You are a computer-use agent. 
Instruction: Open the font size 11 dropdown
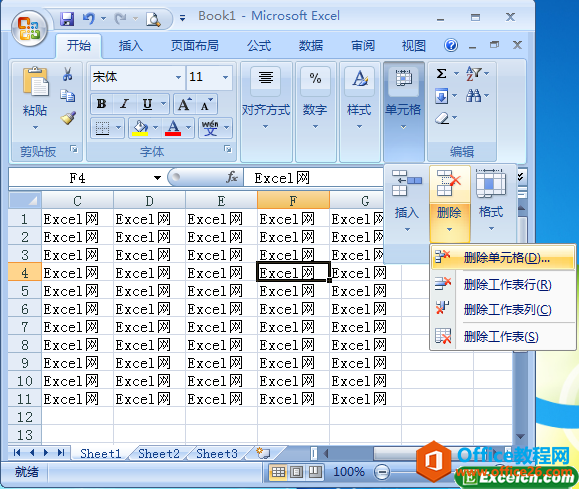point(225,78)
